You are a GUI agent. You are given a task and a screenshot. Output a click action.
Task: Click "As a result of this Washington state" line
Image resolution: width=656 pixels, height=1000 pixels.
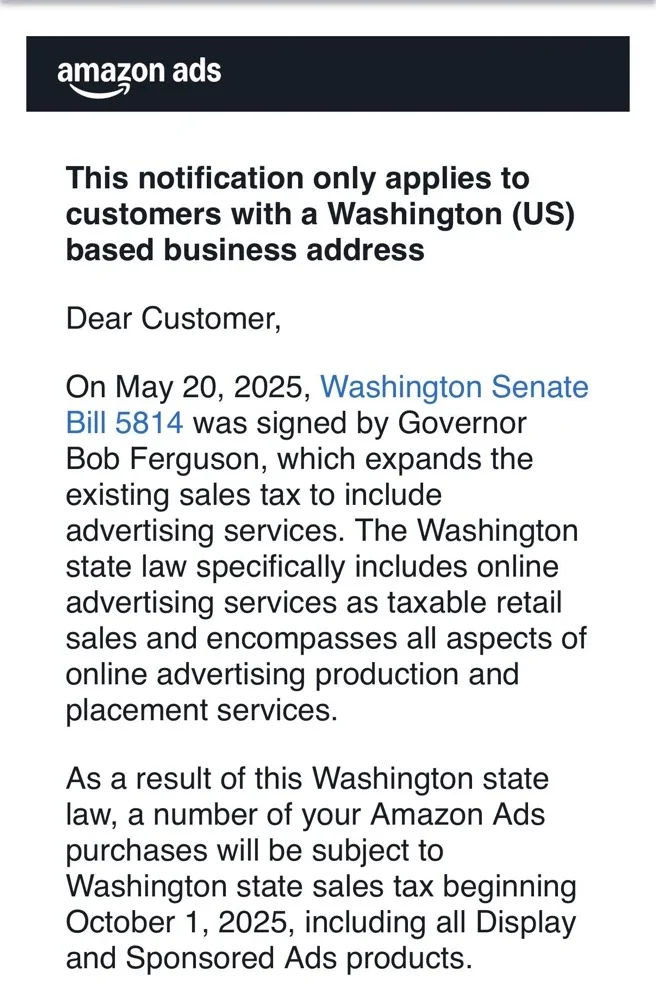pyautogui.click(x=309, y=778)
